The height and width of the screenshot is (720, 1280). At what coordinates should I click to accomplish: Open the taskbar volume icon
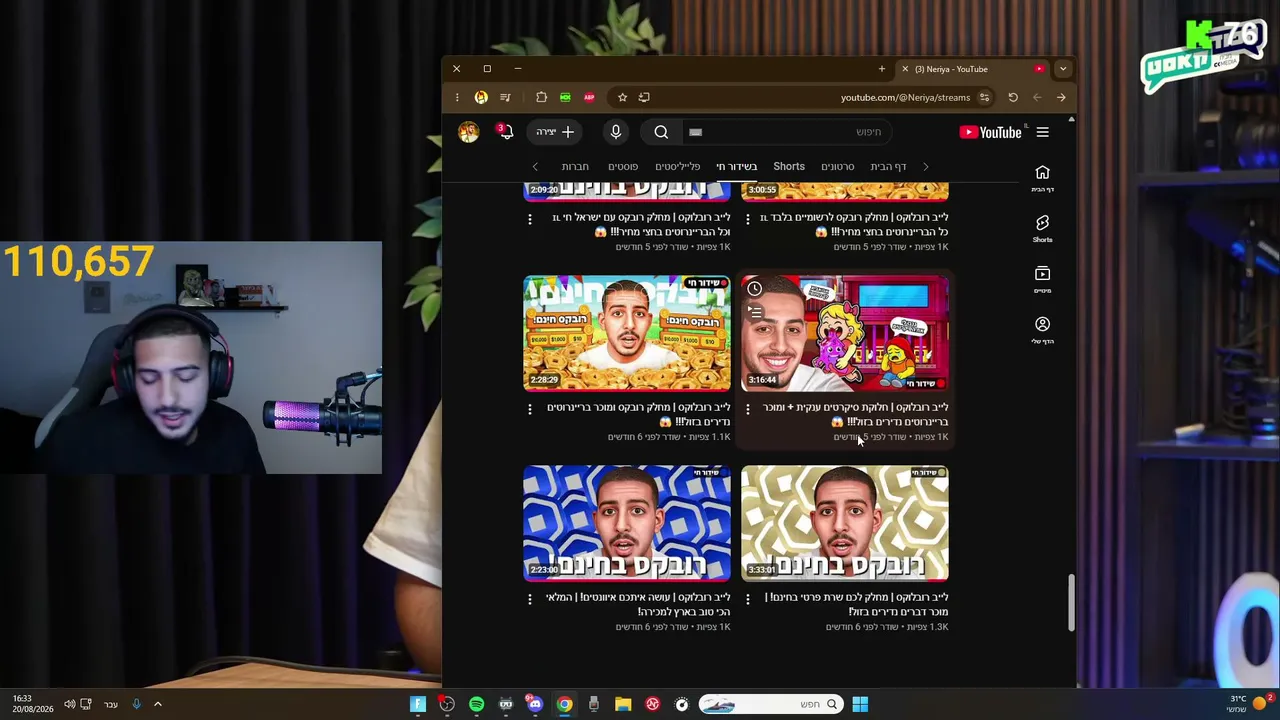(x=69, y=704)
